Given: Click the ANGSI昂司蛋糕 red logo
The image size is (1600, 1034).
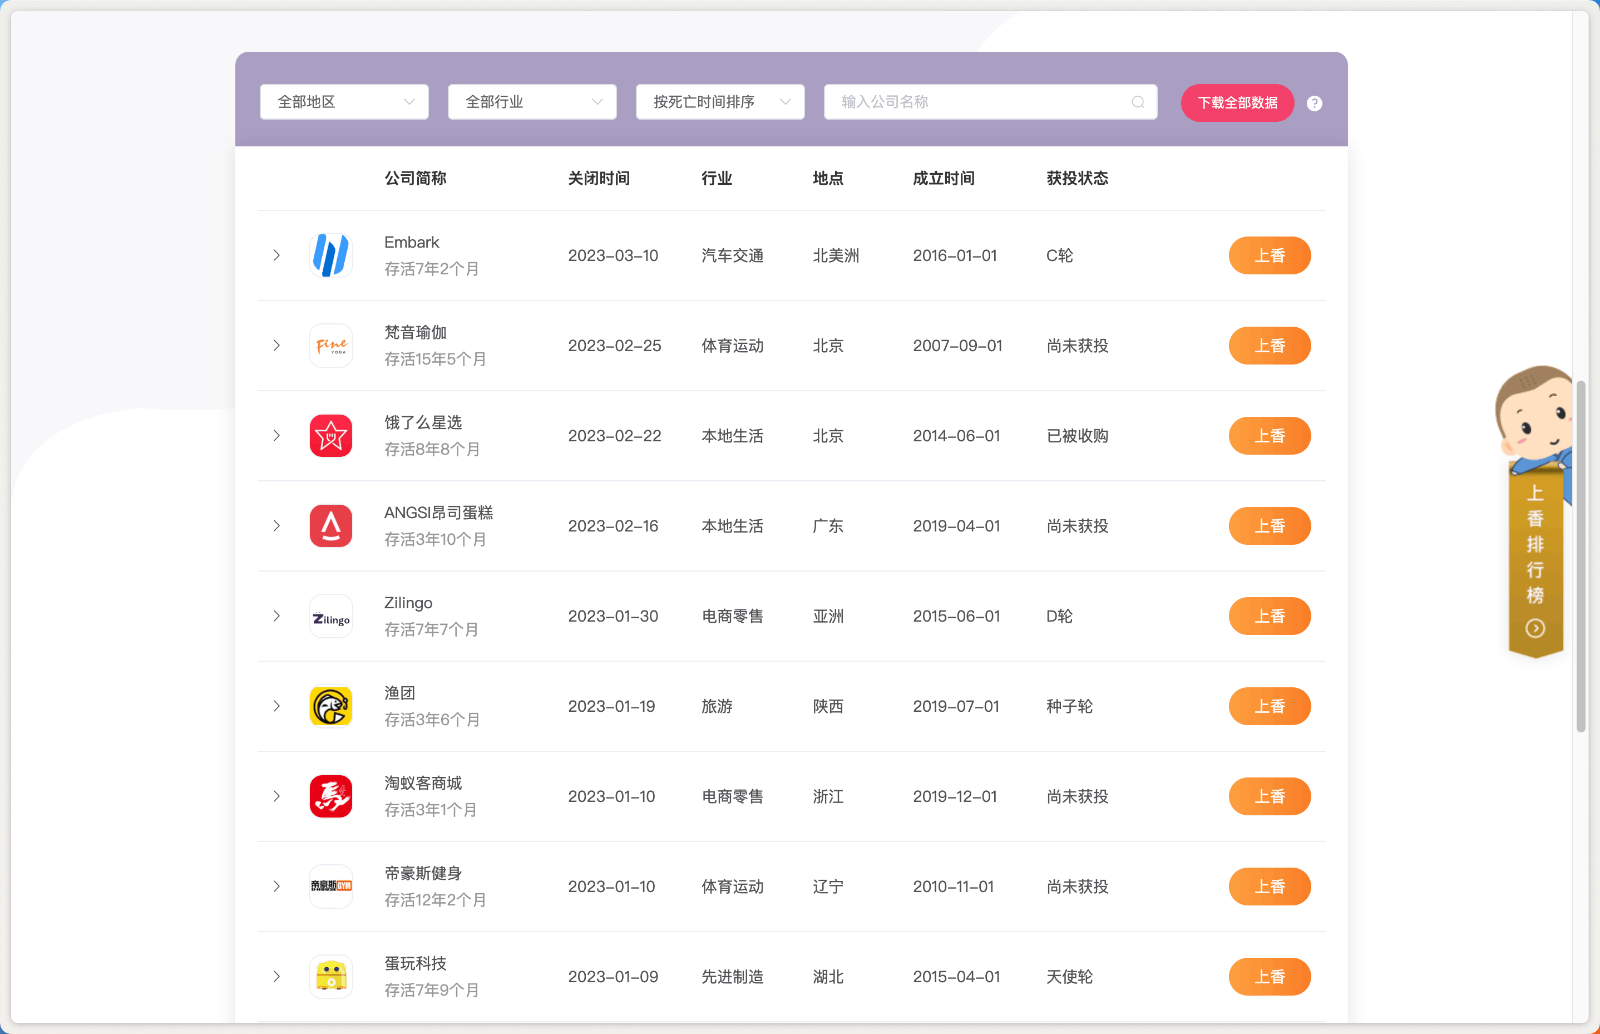Looking at the screenshot, I should point(331,525).
